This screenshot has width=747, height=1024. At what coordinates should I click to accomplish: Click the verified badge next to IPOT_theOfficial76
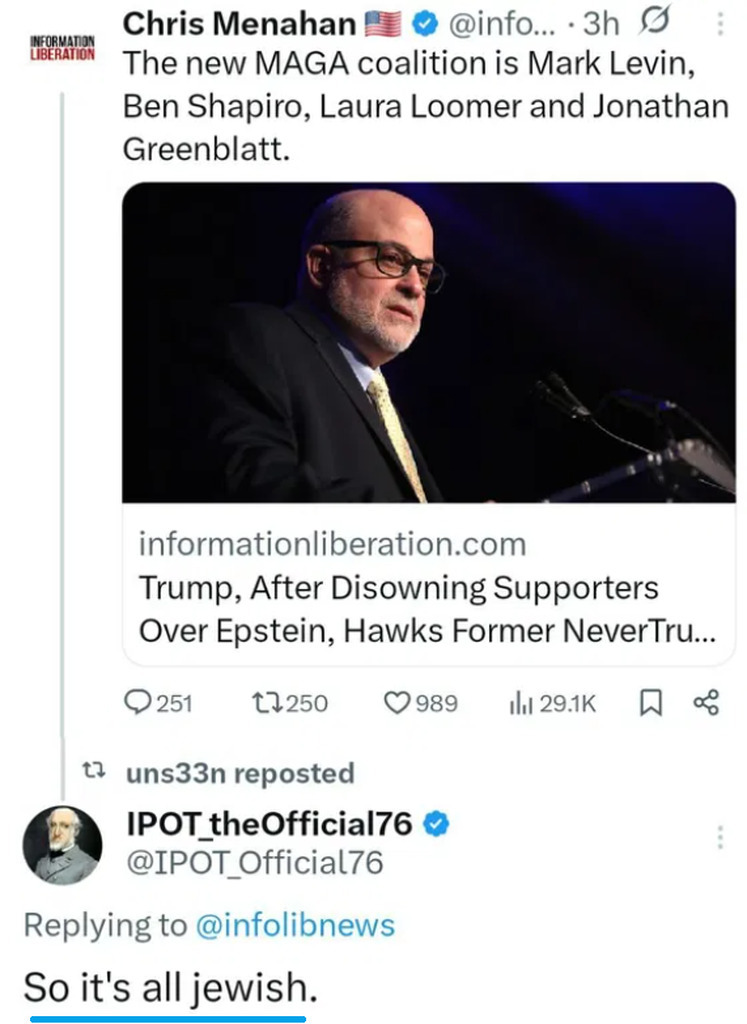click(x=437, y=825)
